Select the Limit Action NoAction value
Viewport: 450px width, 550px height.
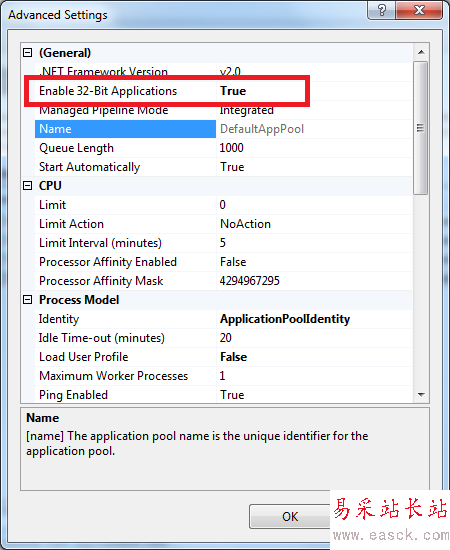(x=245, y=224)
